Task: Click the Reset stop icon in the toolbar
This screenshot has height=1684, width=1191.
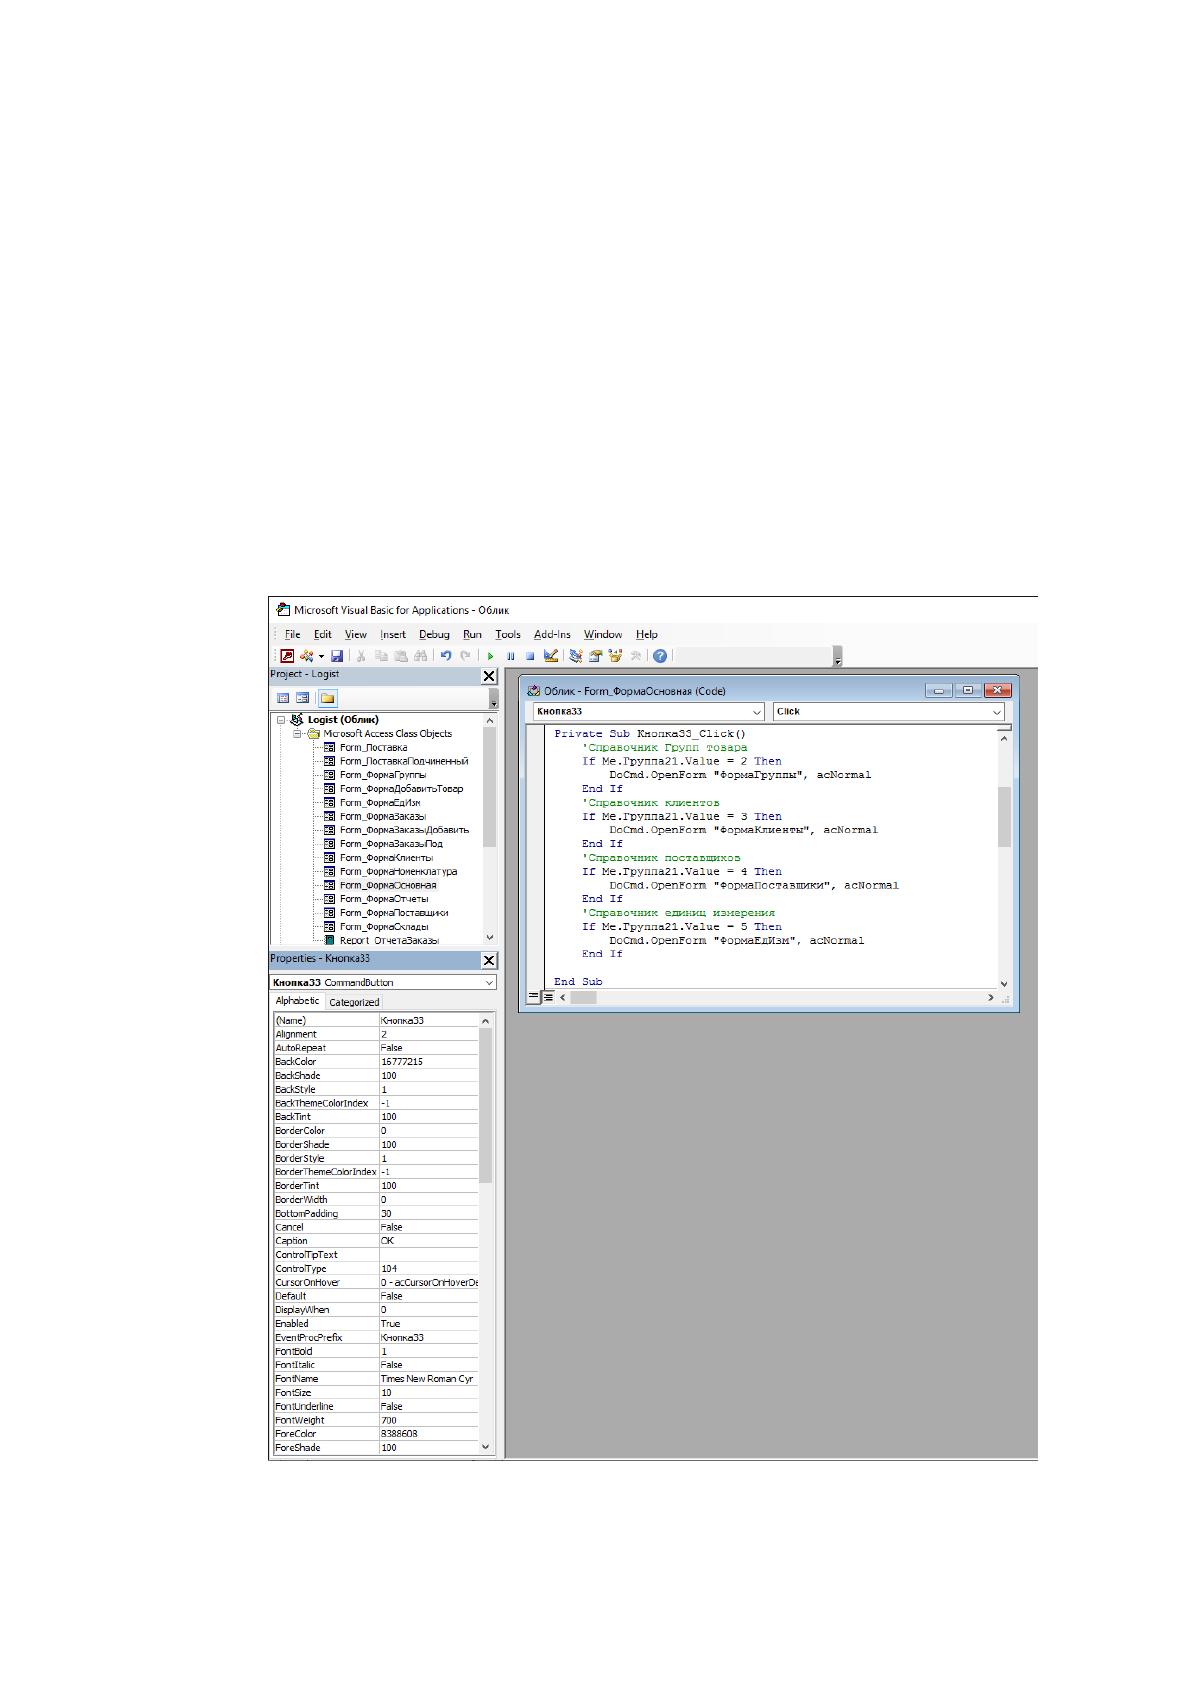Action: [530, 656]
